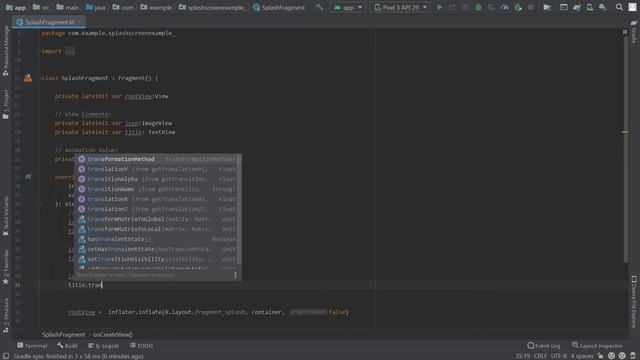The height and width of the screenshot is (360, 640).
Task: Click the Project Structure window icon
Action: pos(564,7)
